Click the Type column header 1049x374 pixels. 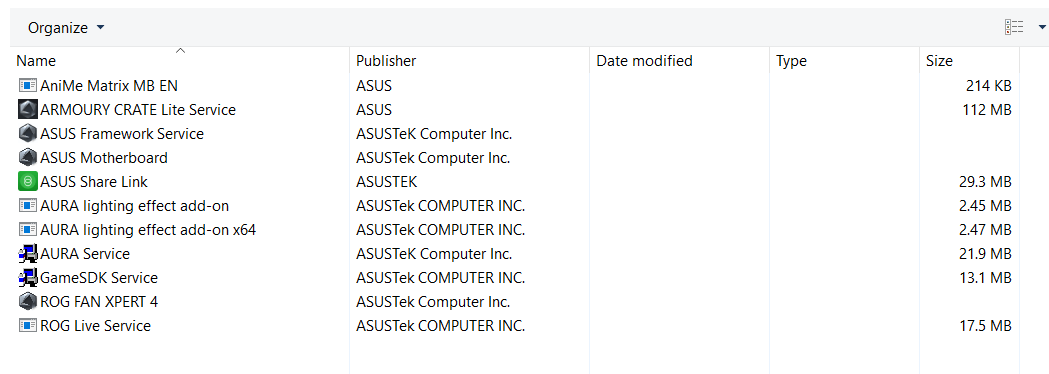(845, 61)
